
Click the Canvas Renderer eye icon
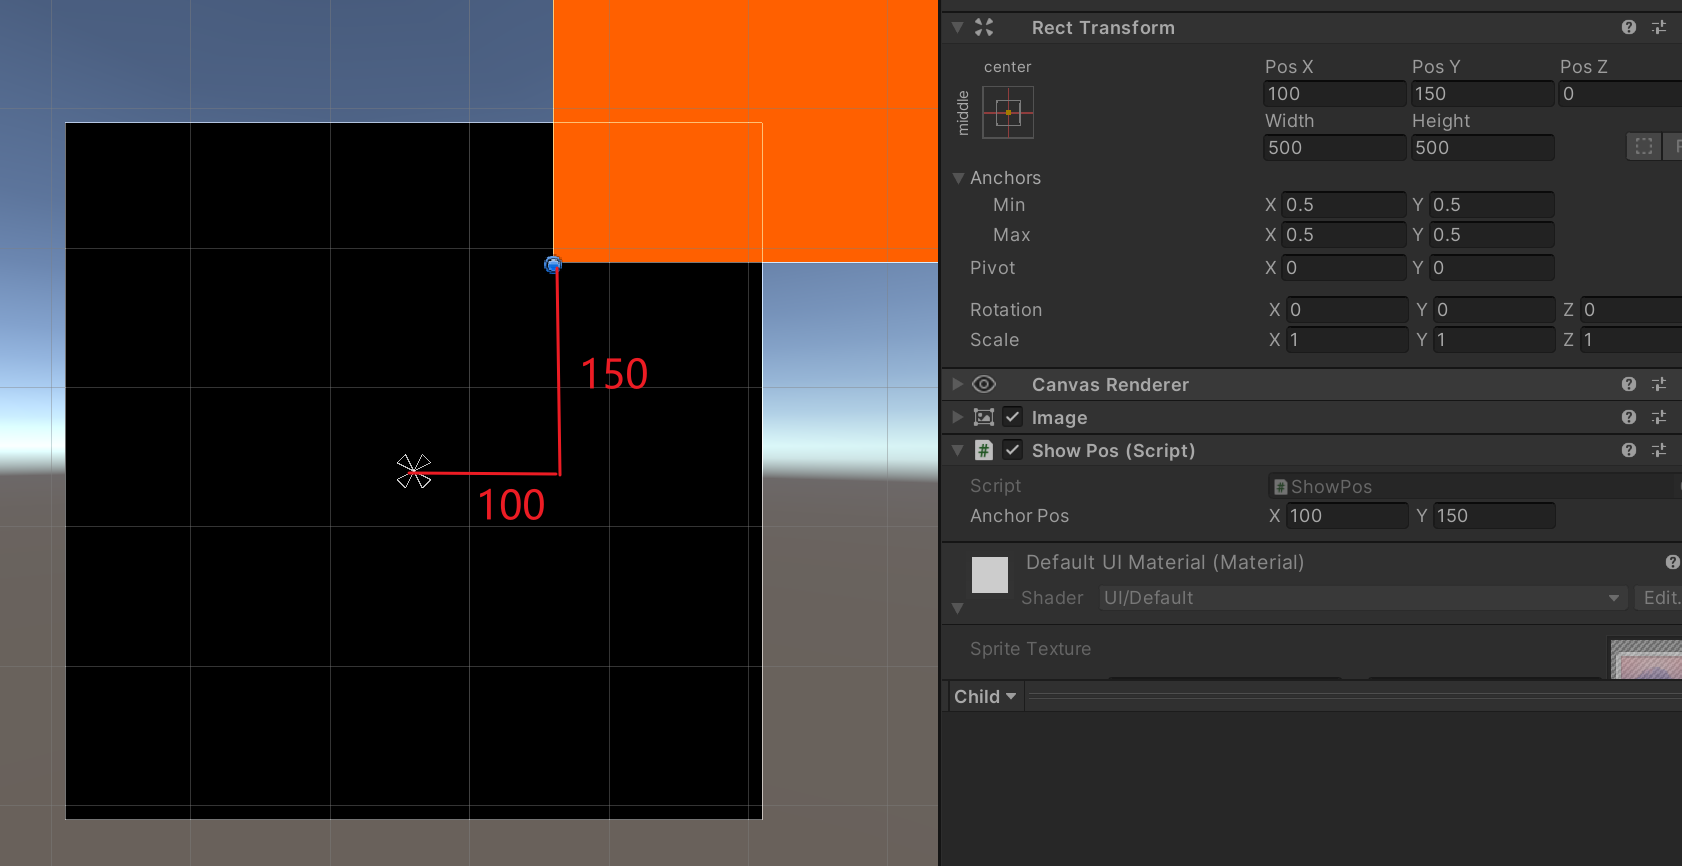tap(984, 384)
